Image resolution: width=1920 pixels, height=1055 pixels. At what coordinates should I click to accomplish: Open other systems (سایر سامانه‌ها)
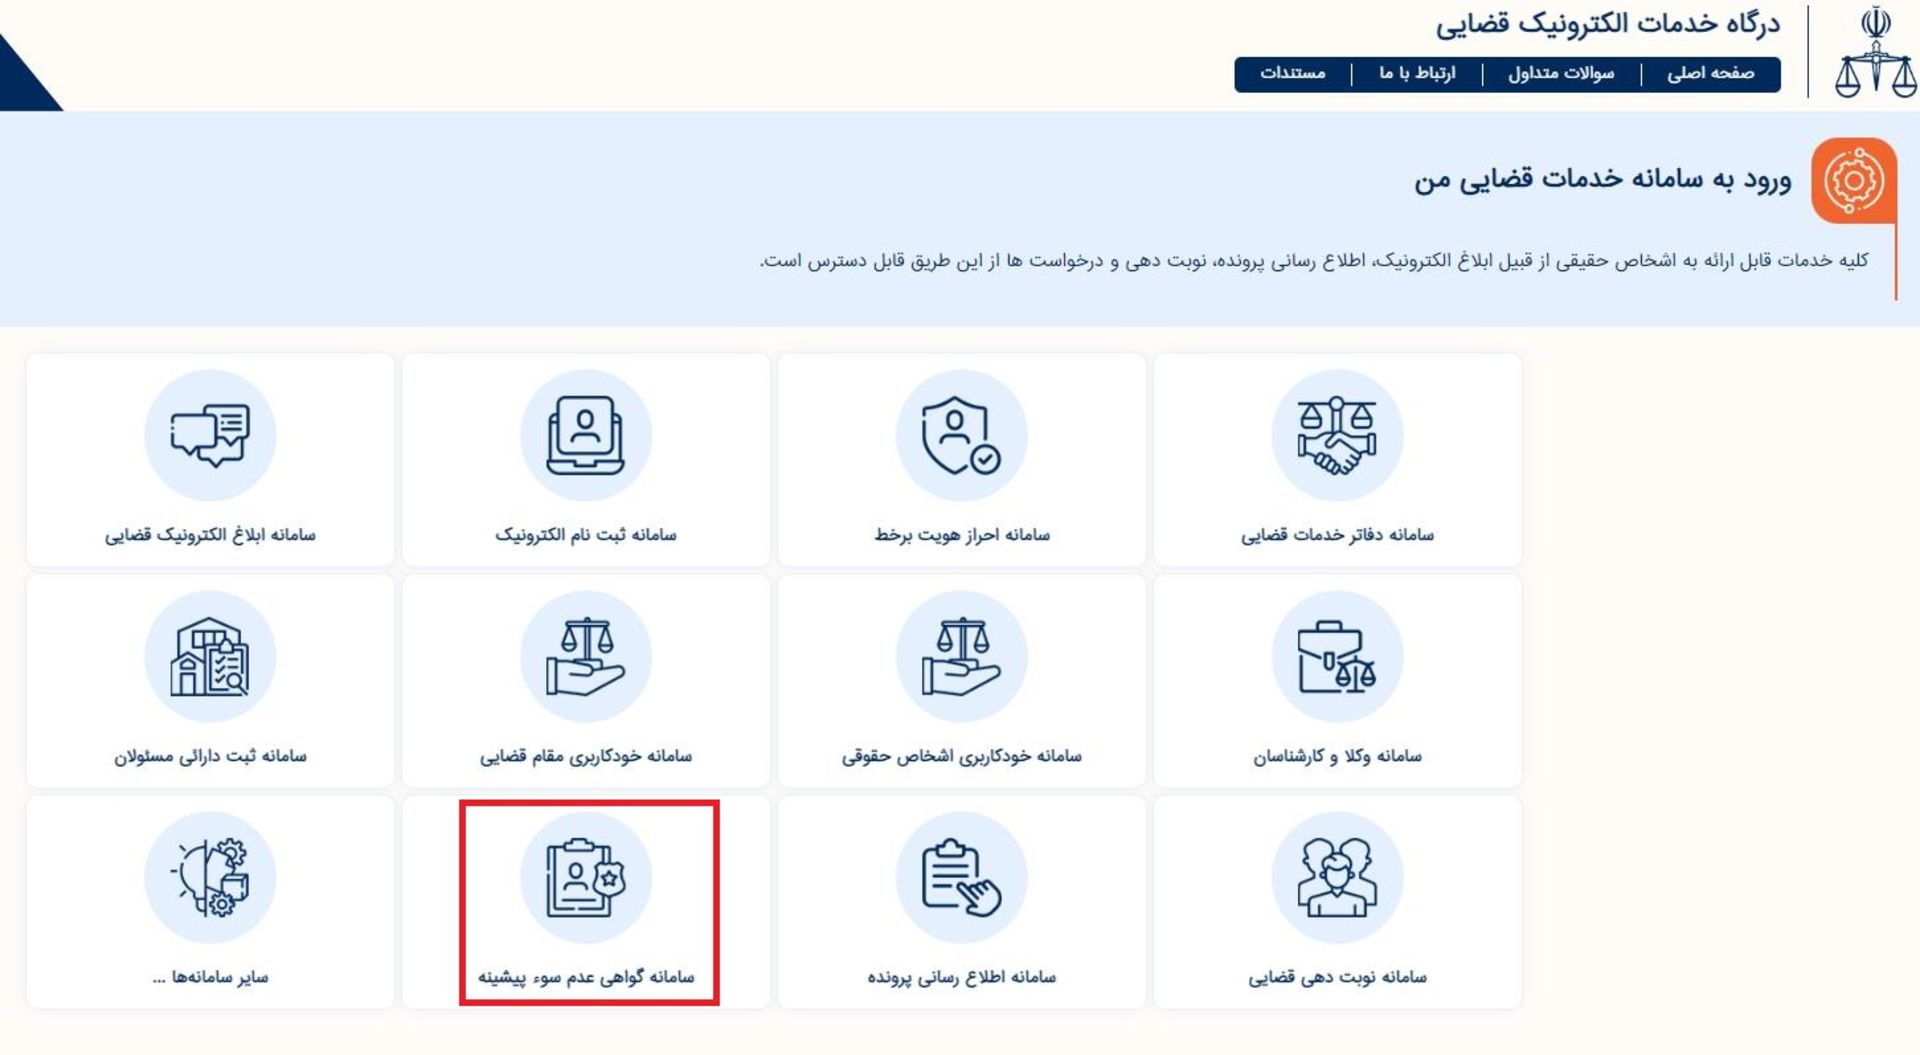pyautogui.click(x=210, y=898)
